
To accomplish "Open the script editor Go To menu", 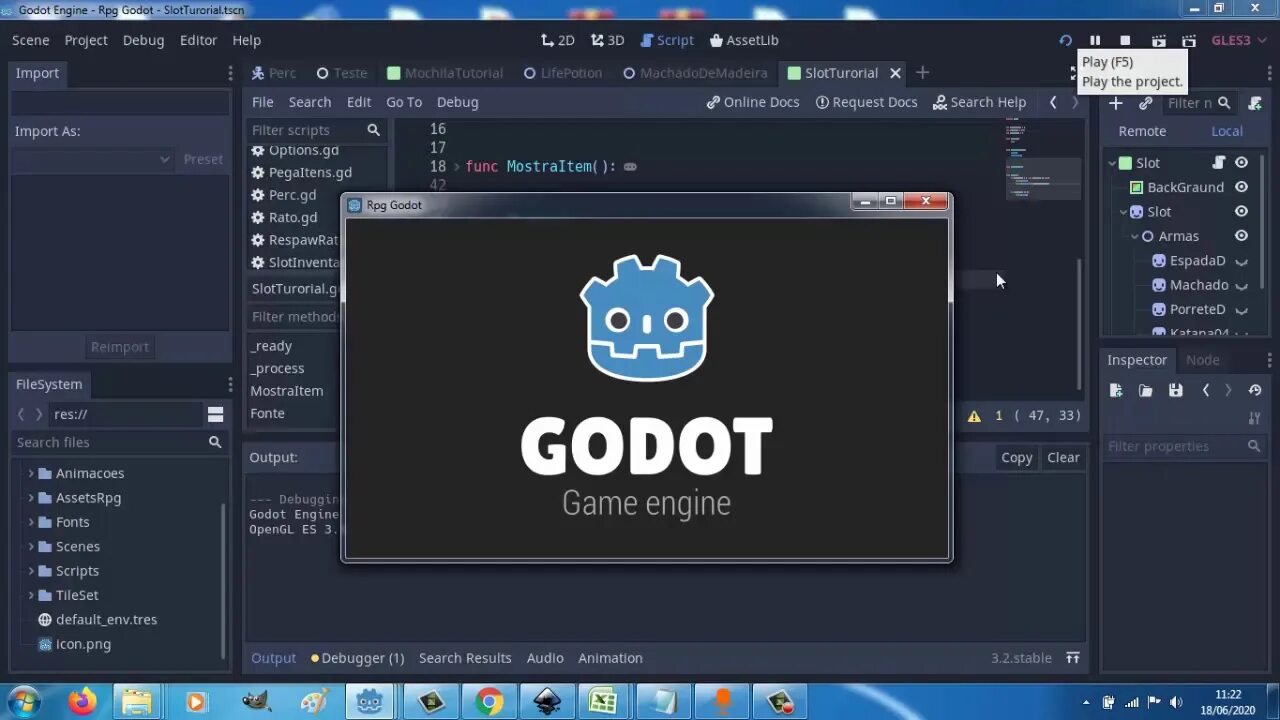I will tap(404, 102).
